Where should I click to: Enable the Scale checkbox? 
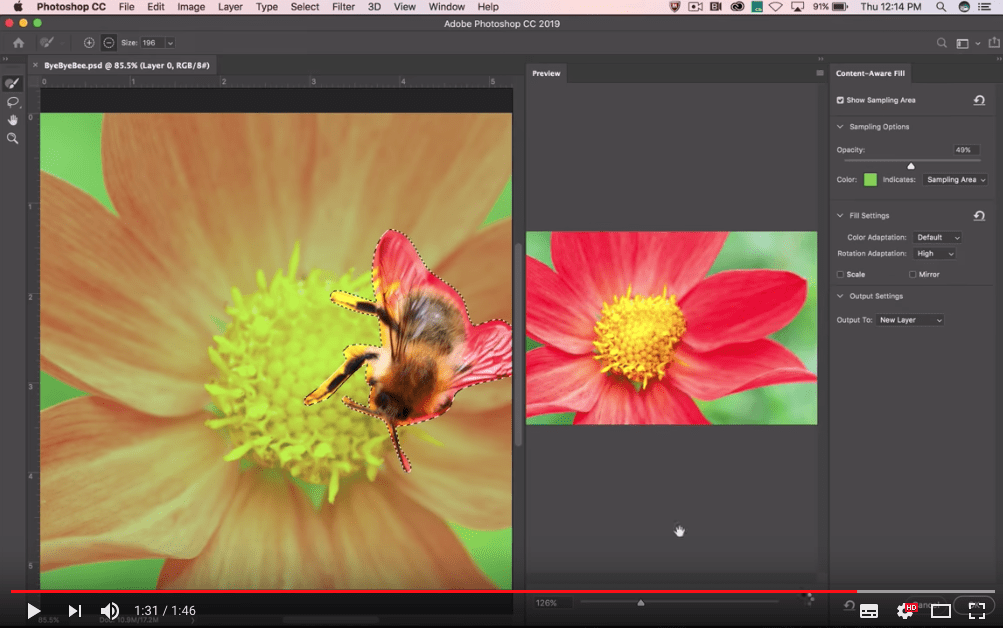[x=840, y=274]
